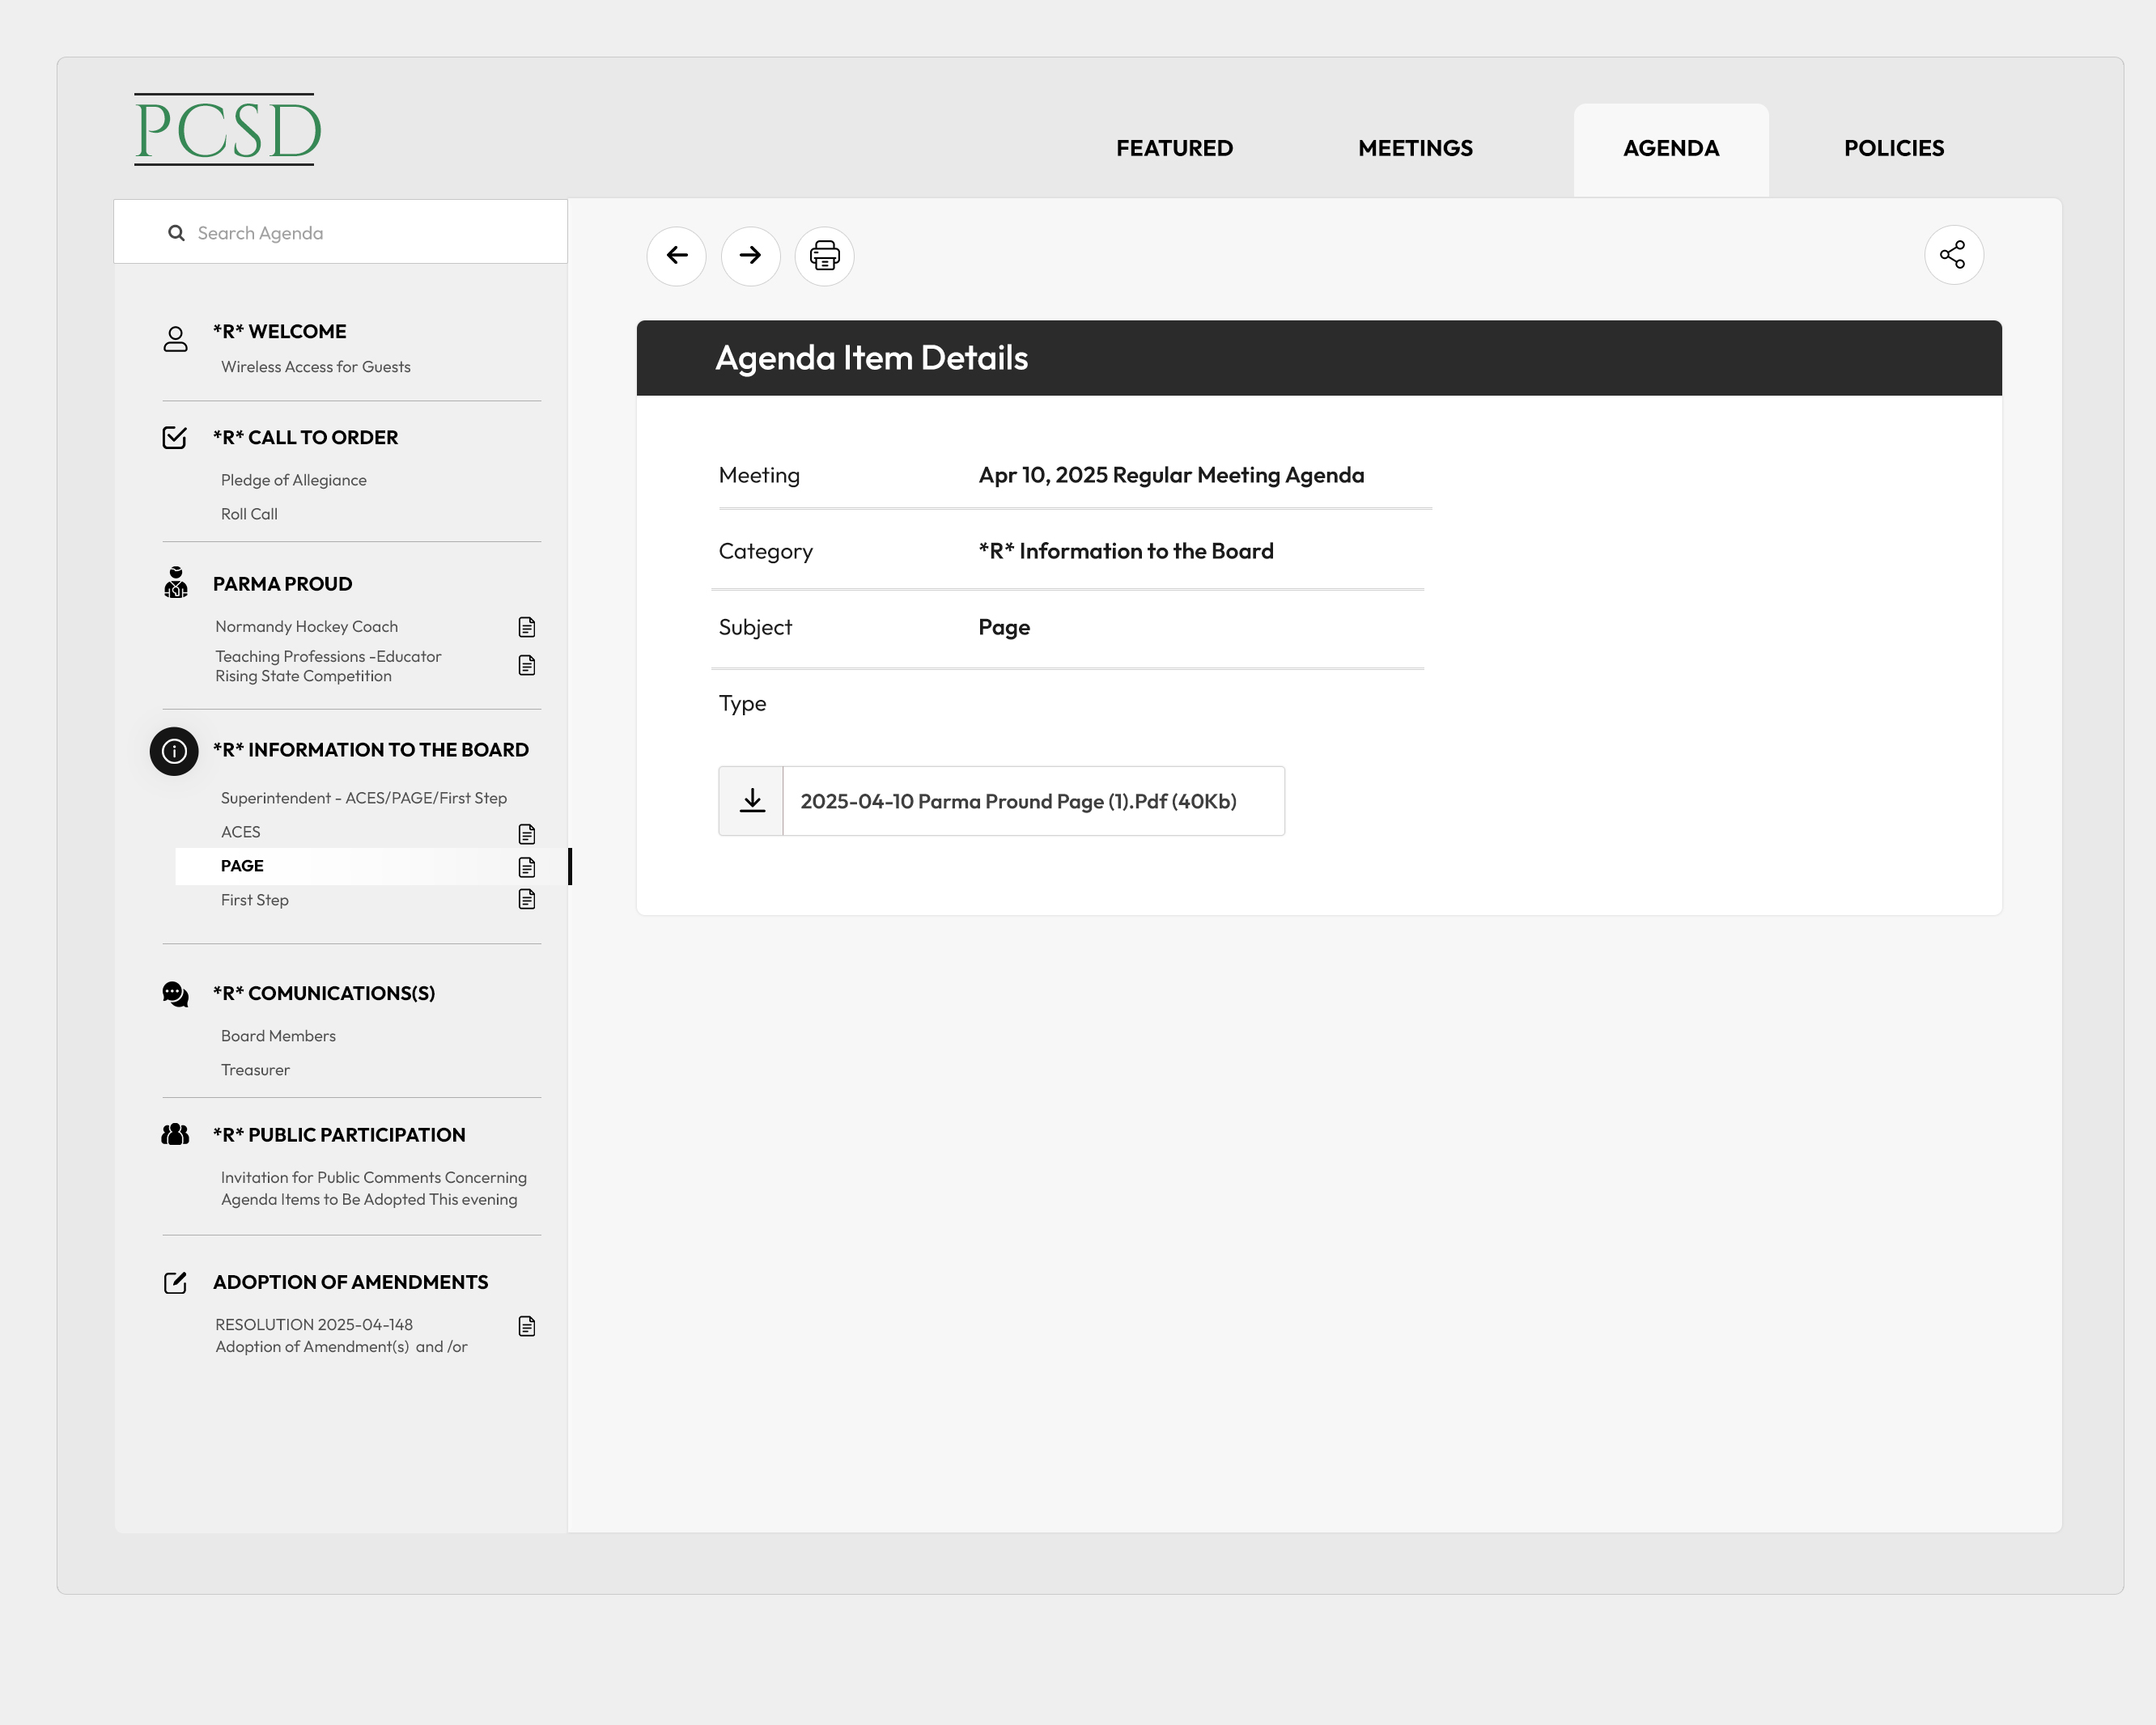This screenshot has width=2156, height=1725.
Task: Select the PAGE agenda item
Action: (241, 866)
